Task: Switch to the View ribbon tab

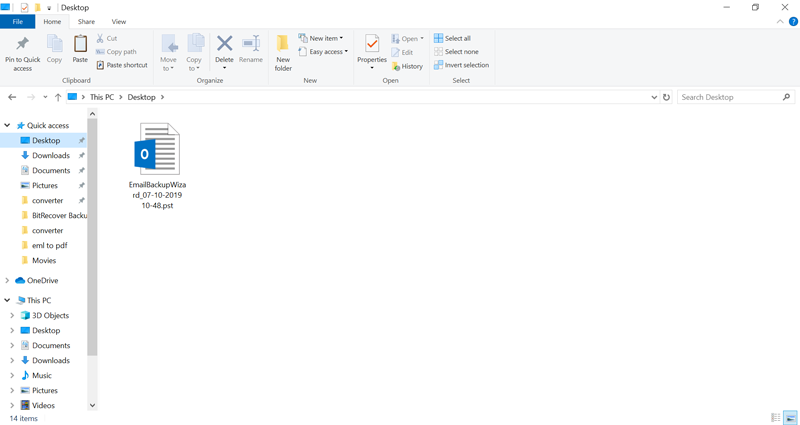Action: coord(119,21)
